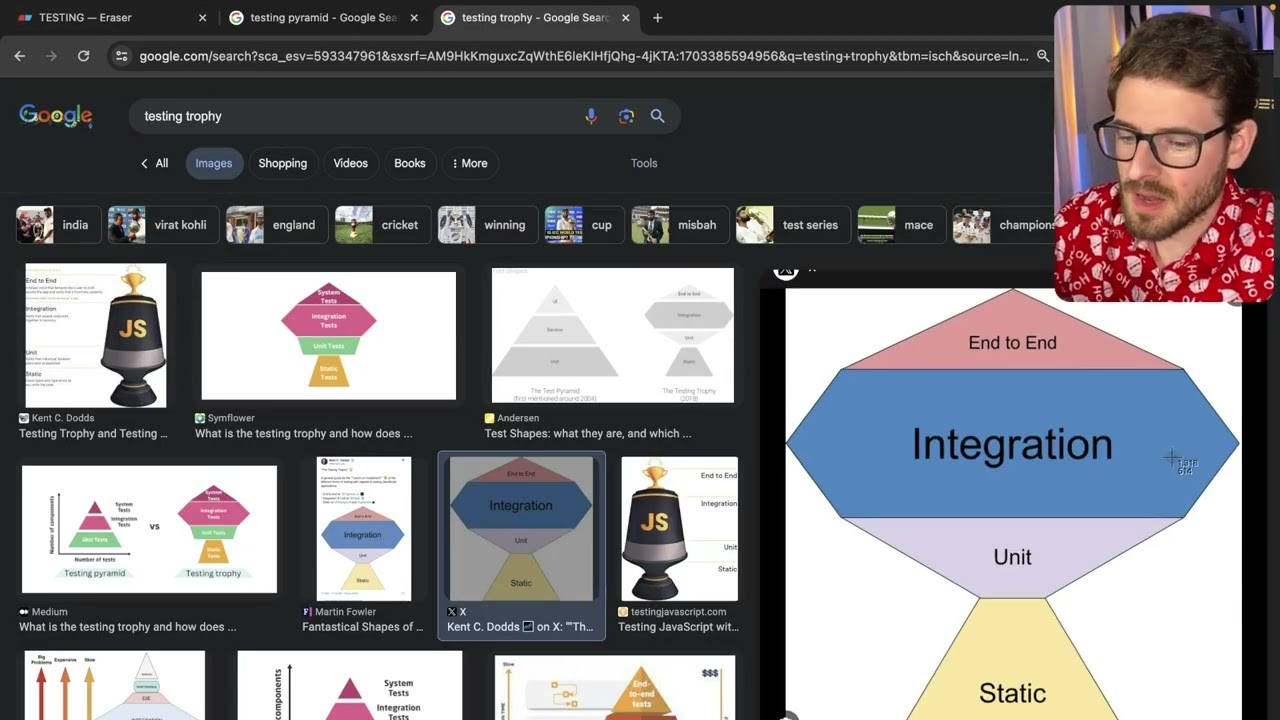The image size is (1280, 720).
Task: Close the testing pyramid tab
Action: (x=414, y=17)
